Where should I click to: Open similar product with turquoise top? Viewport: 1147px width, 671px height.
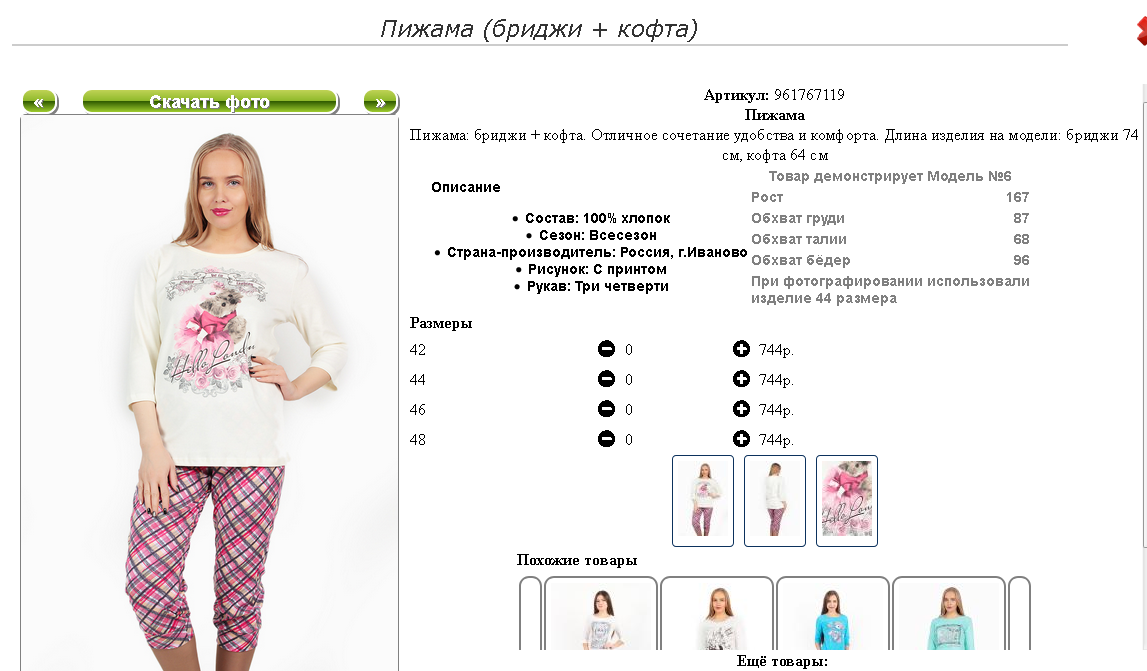coord(949,613)
